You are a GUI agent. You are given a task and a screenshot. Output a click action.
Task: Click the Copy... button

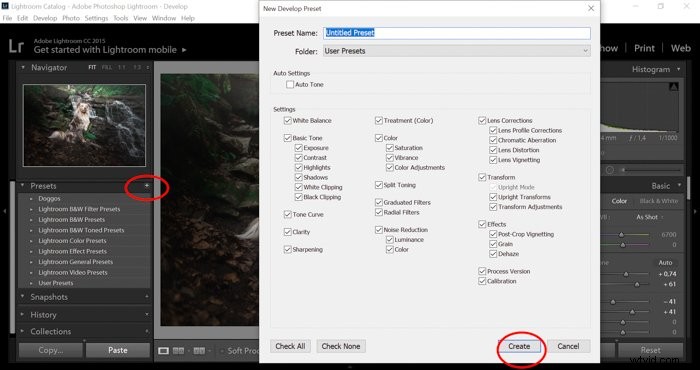tap(51, 350)
